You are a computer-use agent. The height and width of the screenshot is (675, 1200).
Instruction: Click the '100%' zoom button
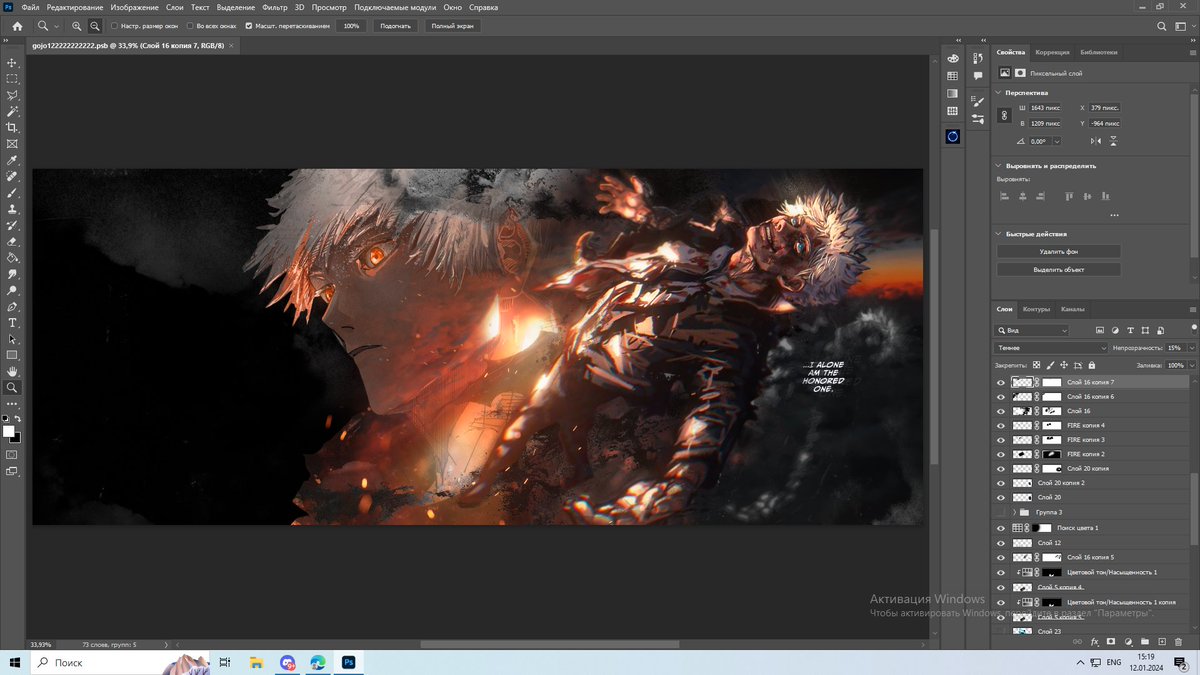(351, 26)
